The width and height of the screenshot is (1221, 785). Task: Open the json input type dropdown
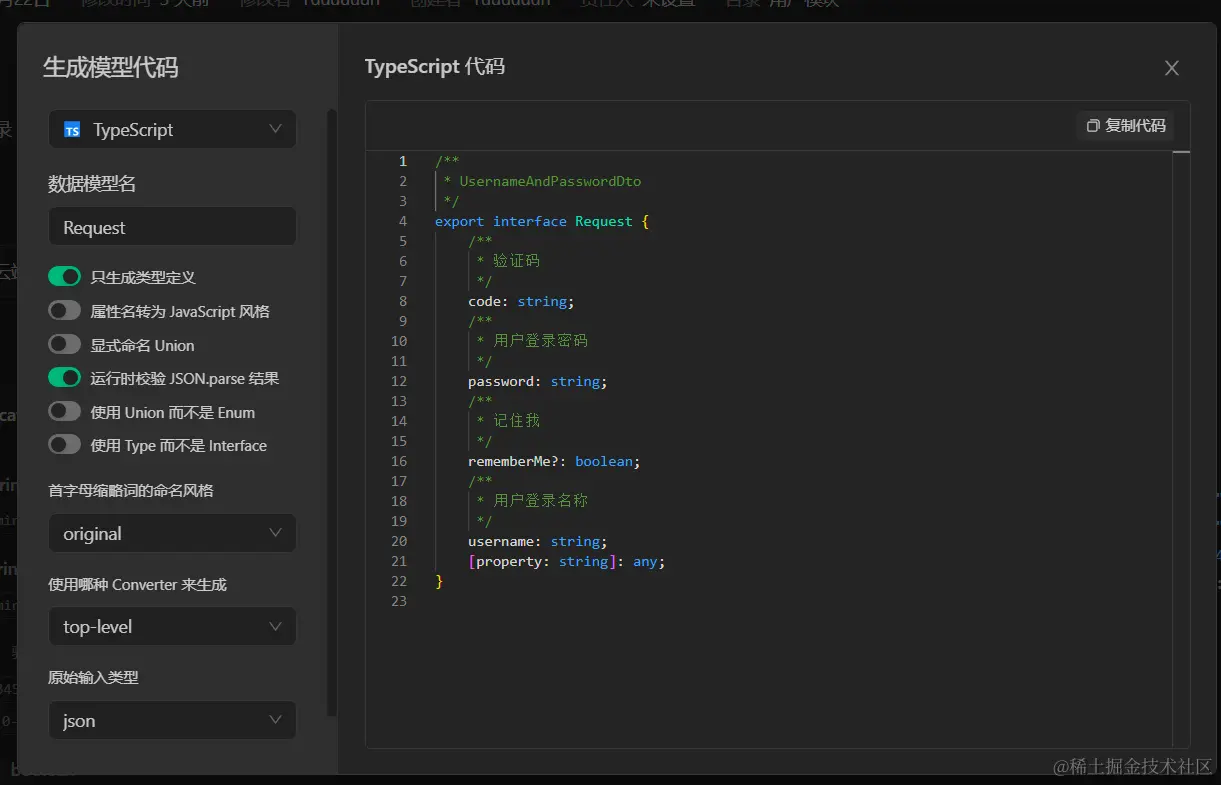(x=172, y=721)
